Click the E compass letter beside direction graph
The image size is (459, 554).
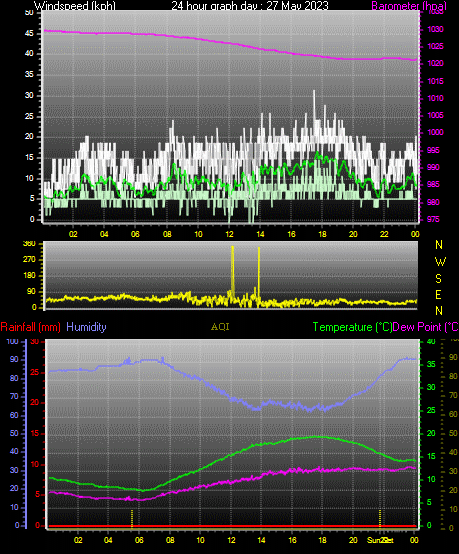(439, 295)
